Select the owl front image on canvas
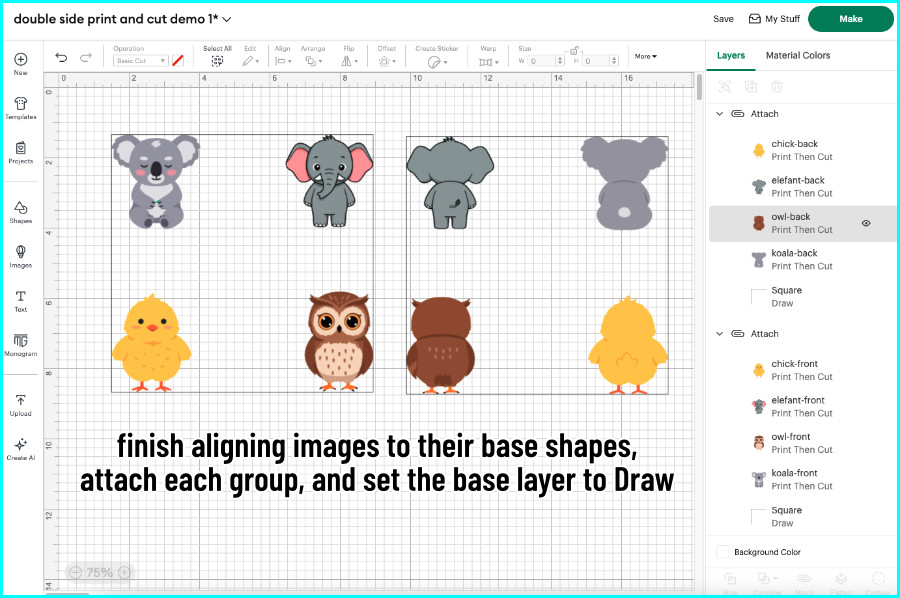 (x=339, y=341)
